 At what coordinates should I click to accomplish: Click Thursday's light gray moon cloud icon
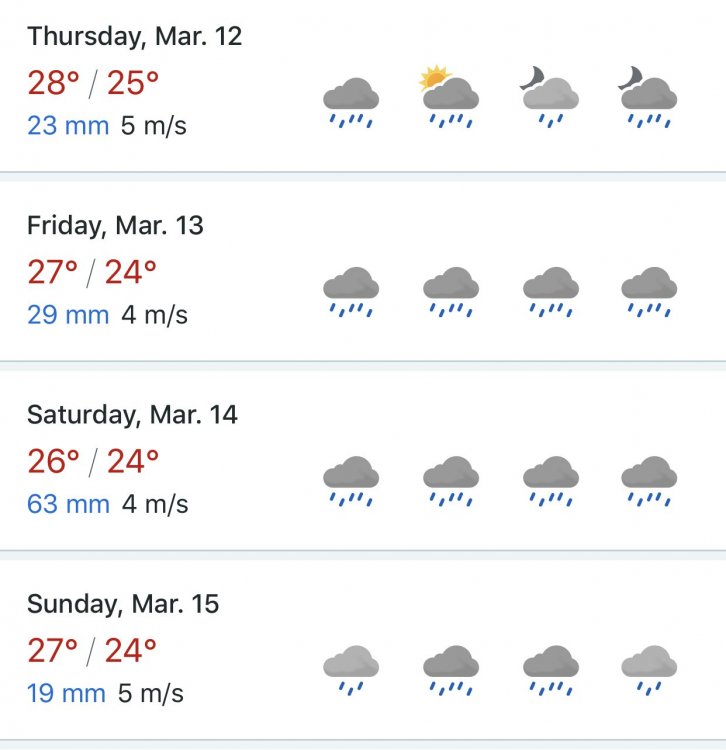point(549,100)
